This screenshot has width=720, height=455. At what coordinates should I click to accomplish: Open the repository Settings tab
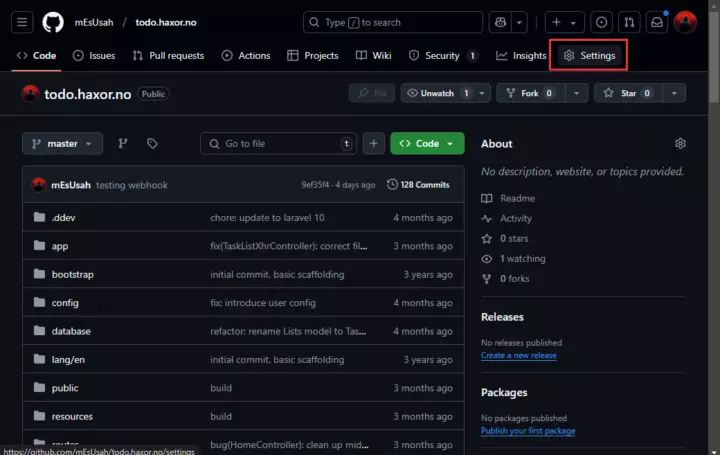(x=589, y=56)
